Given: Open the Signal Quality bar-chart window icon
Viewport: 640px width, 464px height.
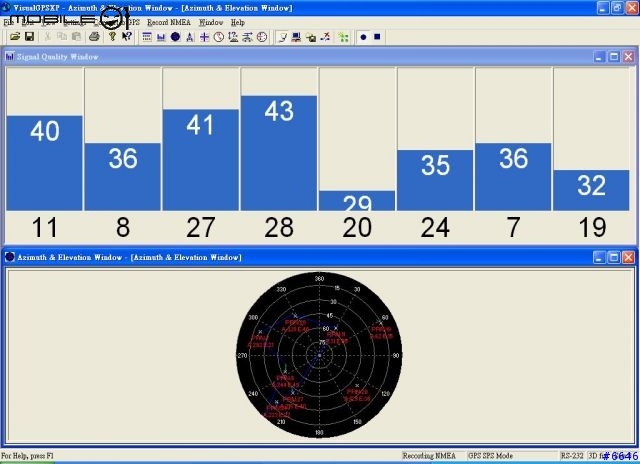Looking at the screenshot, I should click(x=161, y=37).
